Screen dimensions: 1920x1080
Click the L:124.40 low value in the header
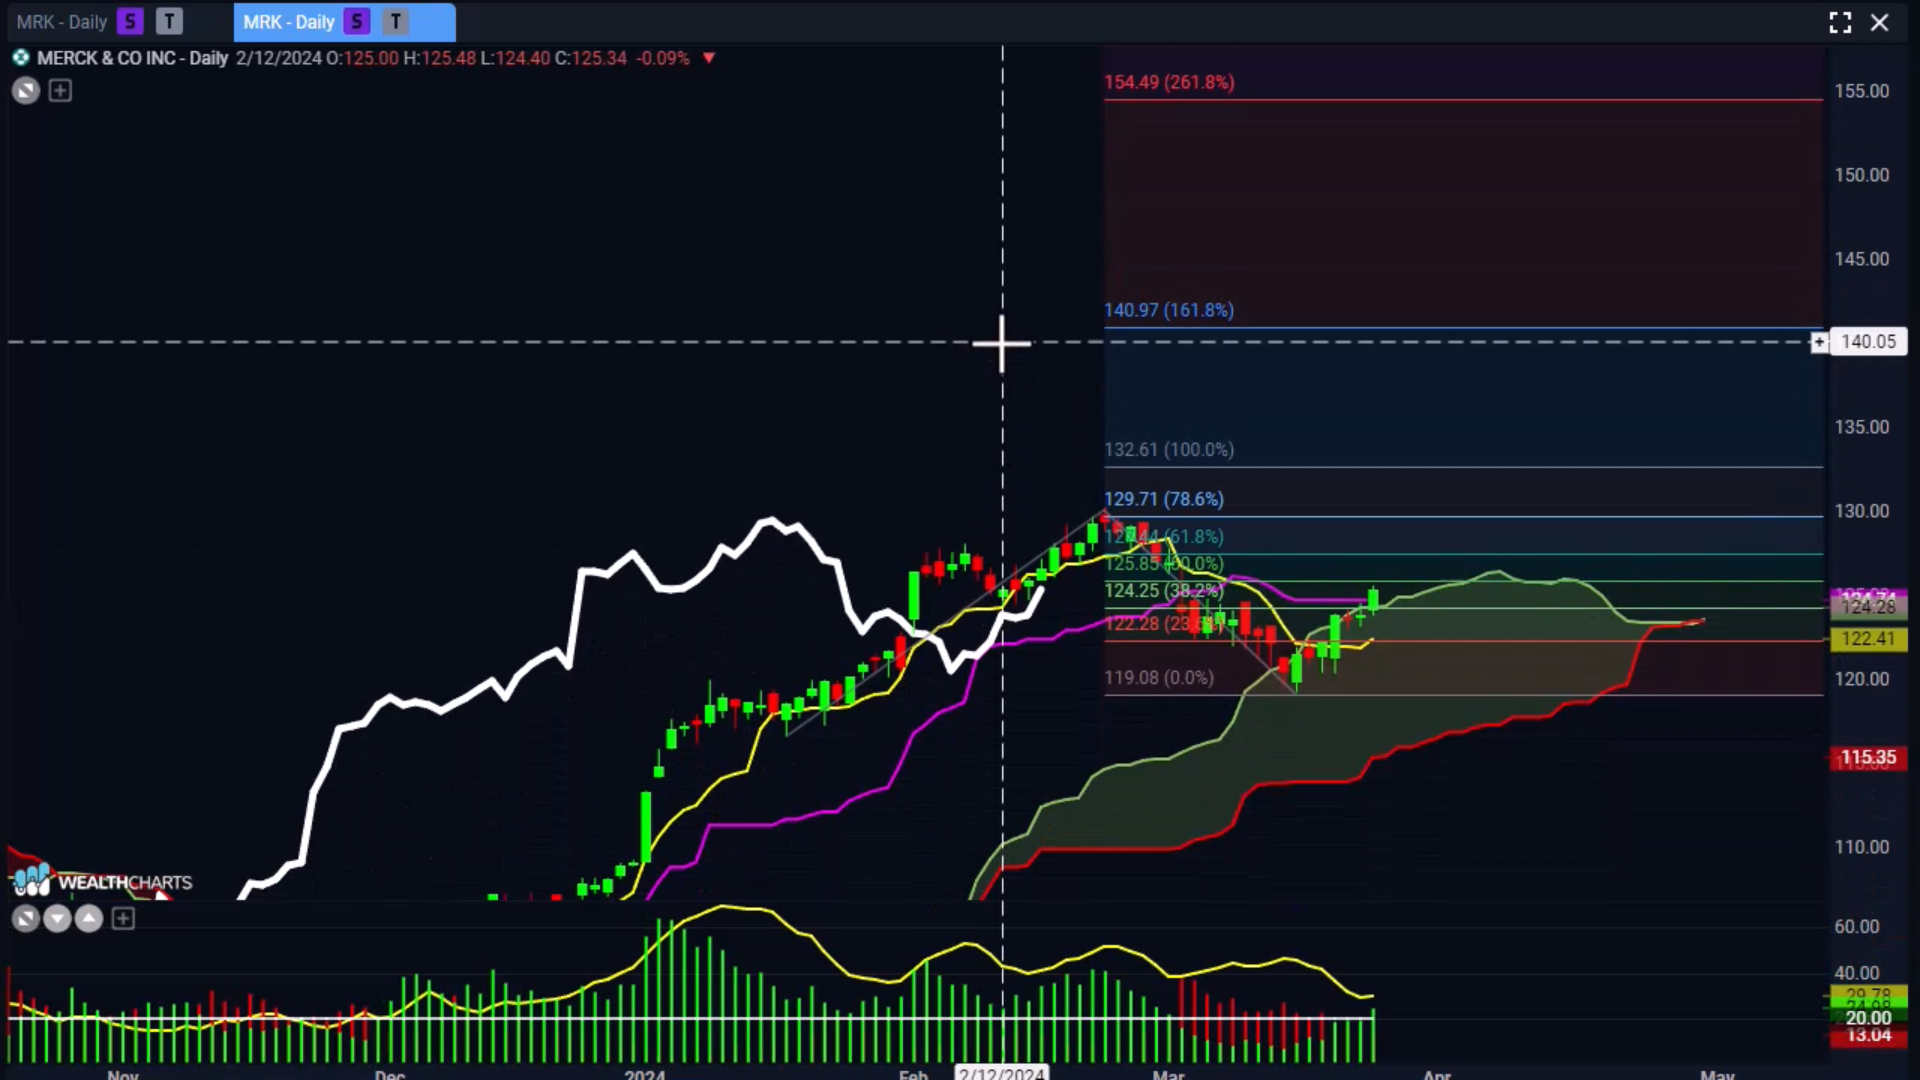(x=515, y=58)
